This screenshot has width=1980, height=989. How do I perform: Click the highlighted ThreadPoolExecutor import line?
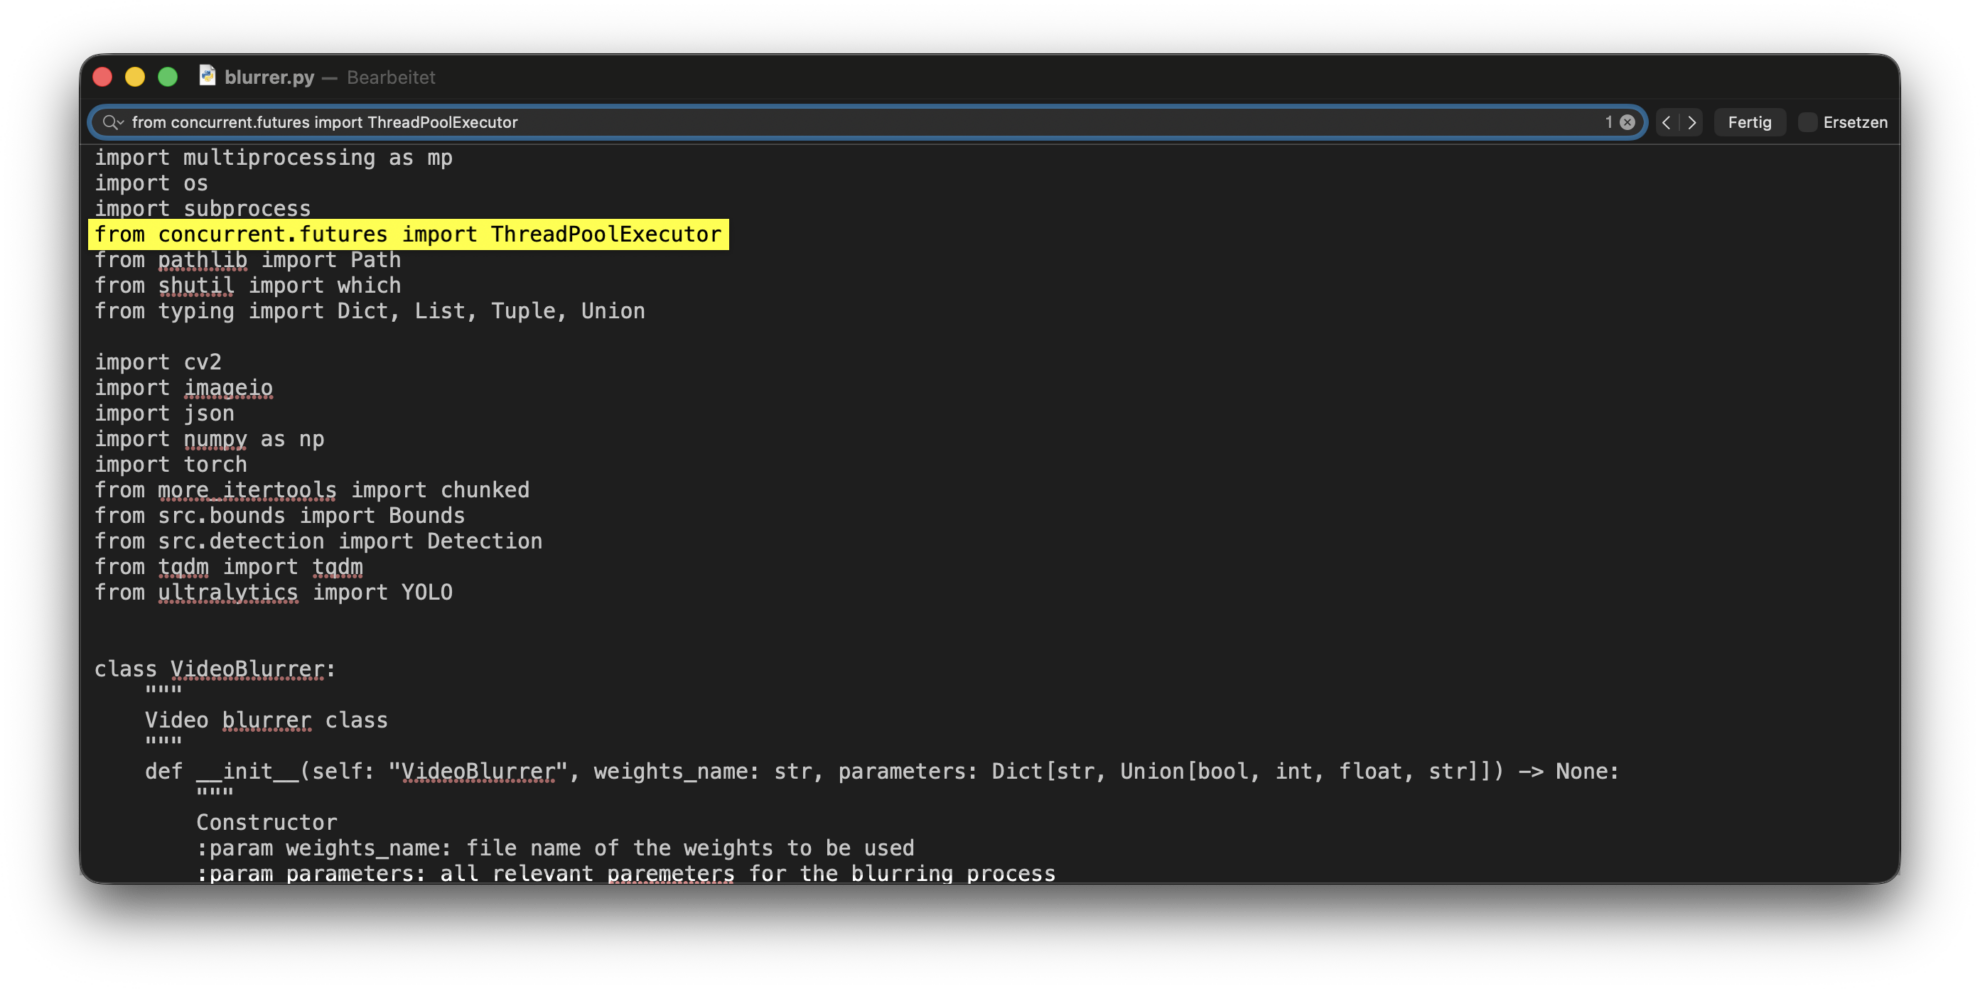click(408, 234)
